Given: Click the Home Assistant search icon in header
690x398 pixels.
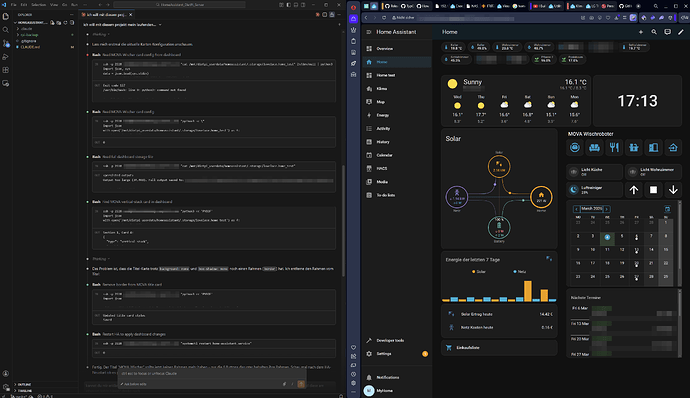Looking at the screenshot, I should 654,32.
